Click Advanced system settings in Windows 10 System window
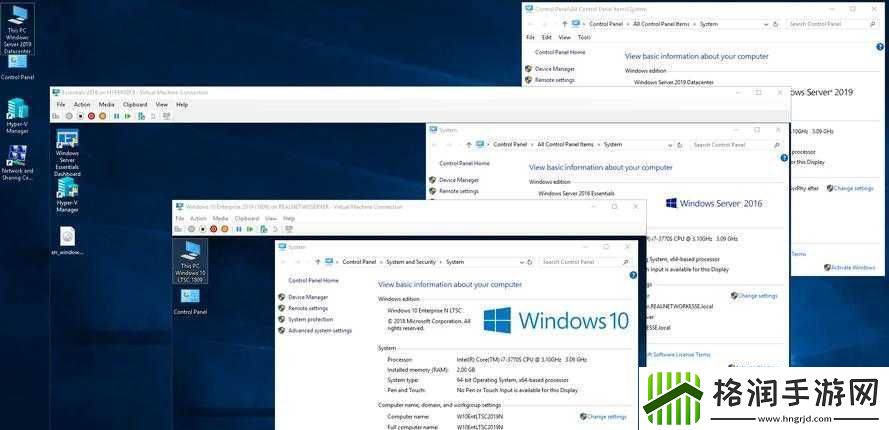889x430 pixels. (320, 330)
